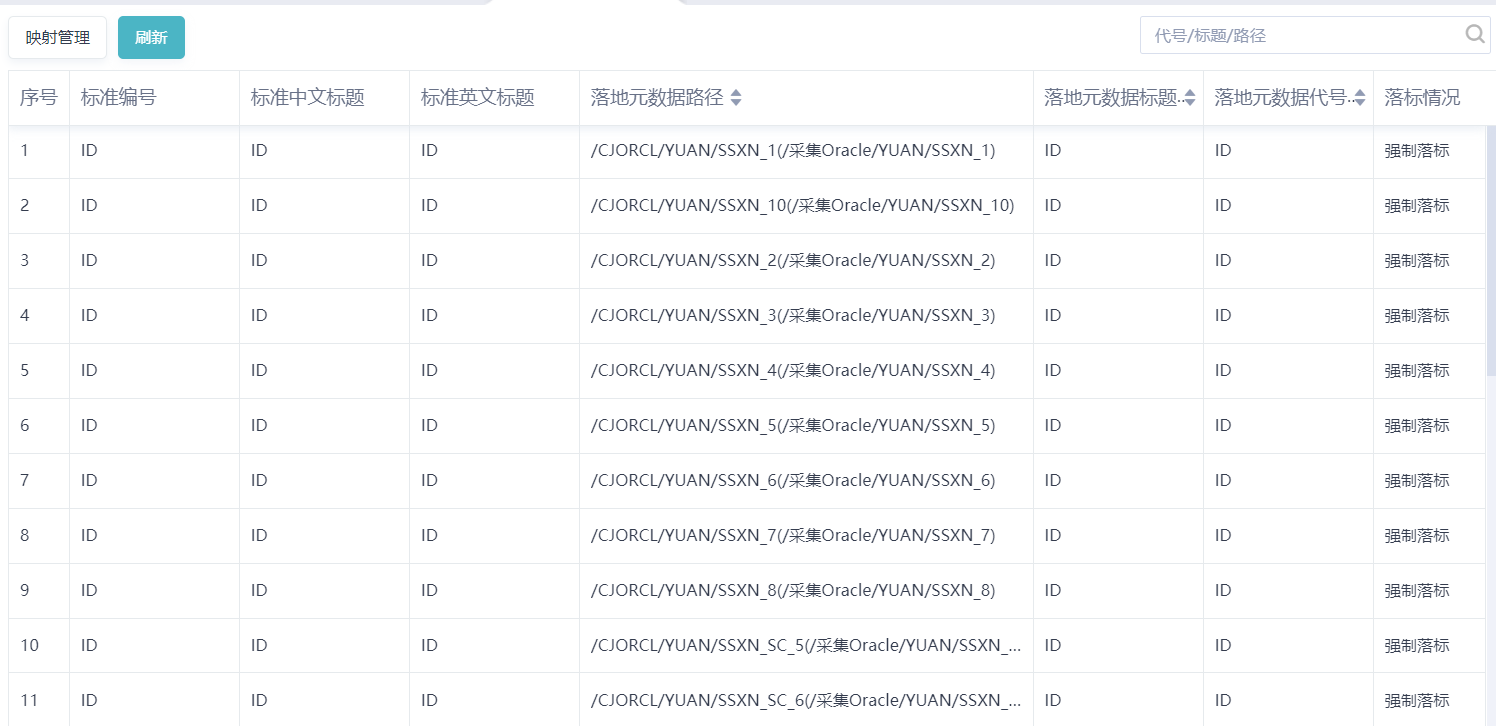Select the 标准编号 column header
This screenshot has width=1496, height=726.
pos(118,98)
